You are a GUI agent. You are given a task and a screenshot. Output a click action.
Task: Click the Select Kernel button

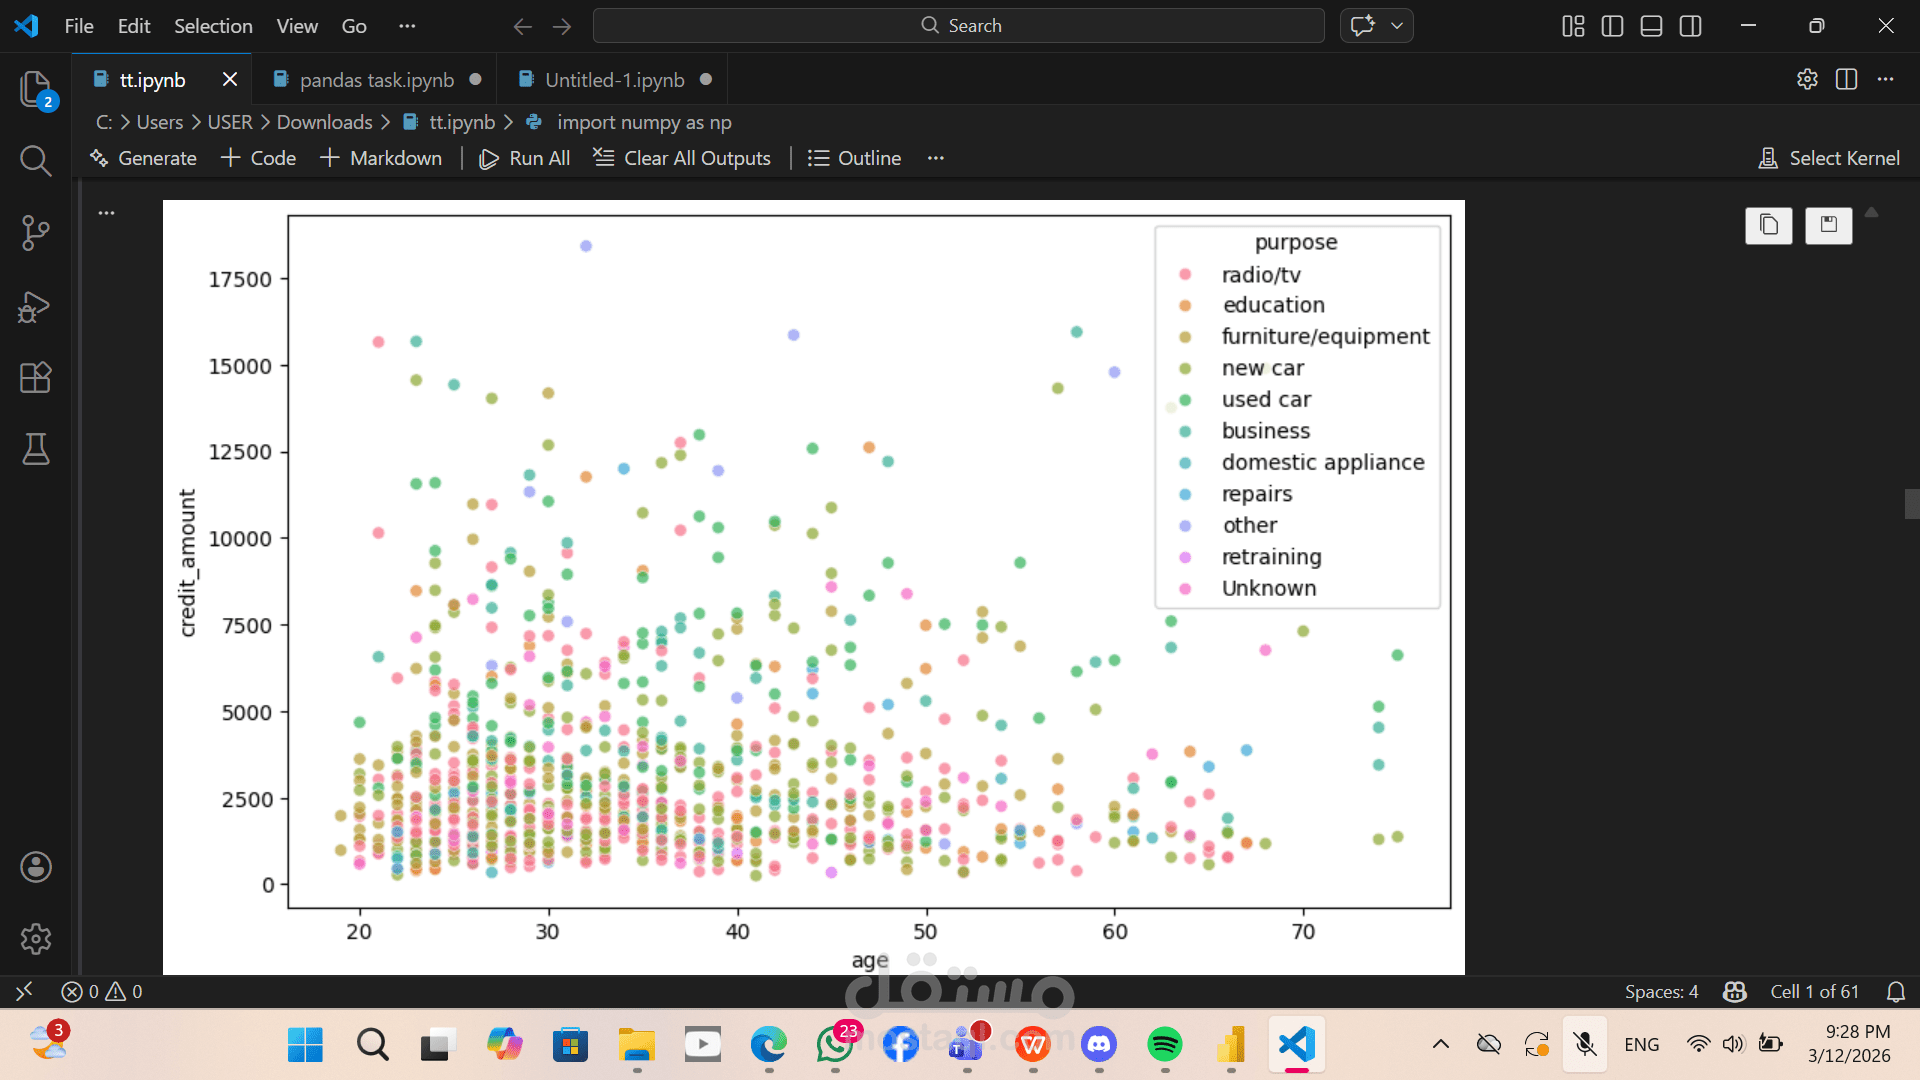[1829, 158]
